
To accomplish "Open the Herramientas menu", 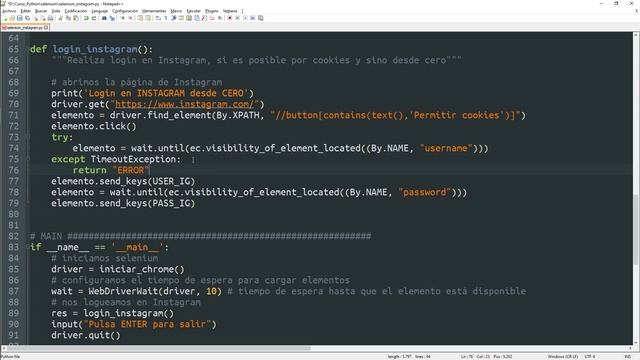I will click(154, 11).
